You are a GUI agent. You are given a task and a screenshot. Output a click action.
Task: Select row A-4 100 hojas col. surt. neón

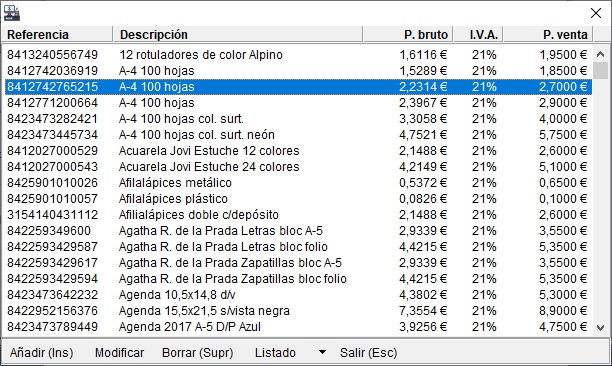[x=299, y=135]
